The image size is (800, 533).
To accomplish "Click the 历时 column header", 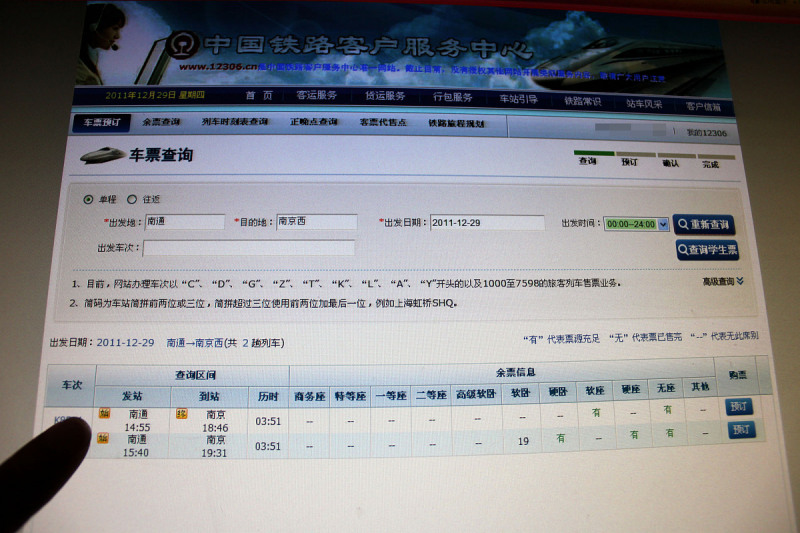I will 268,396.
